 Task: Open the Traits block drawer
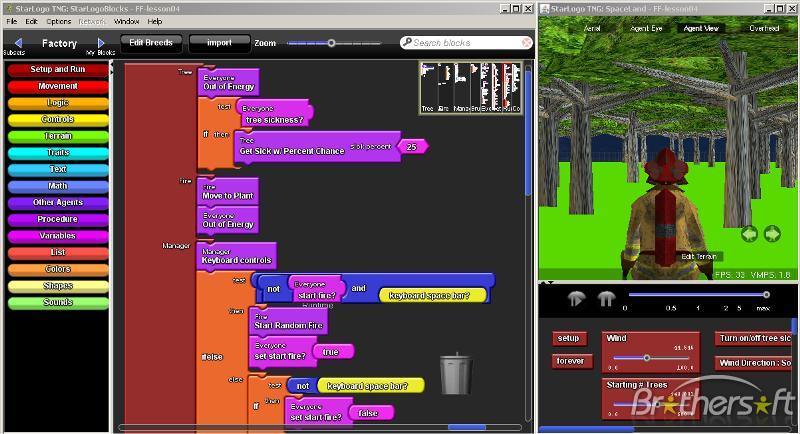(58, 152)
